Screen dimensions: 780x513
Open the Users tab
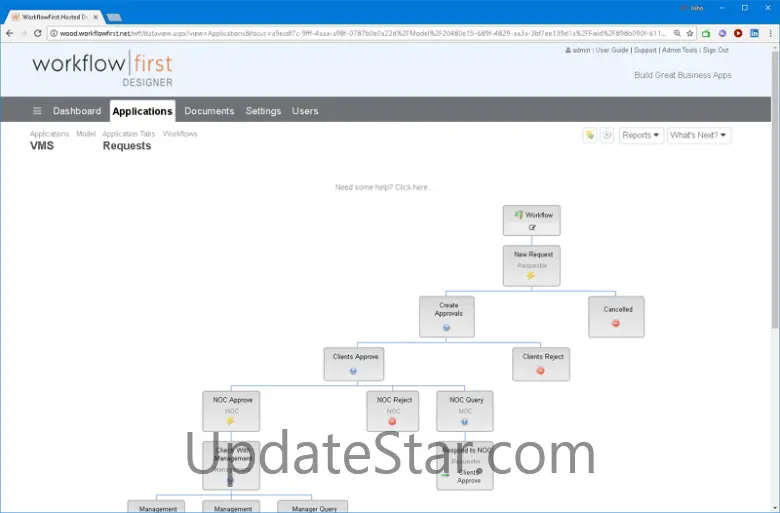pyautogui.click(x=305, y=111)
